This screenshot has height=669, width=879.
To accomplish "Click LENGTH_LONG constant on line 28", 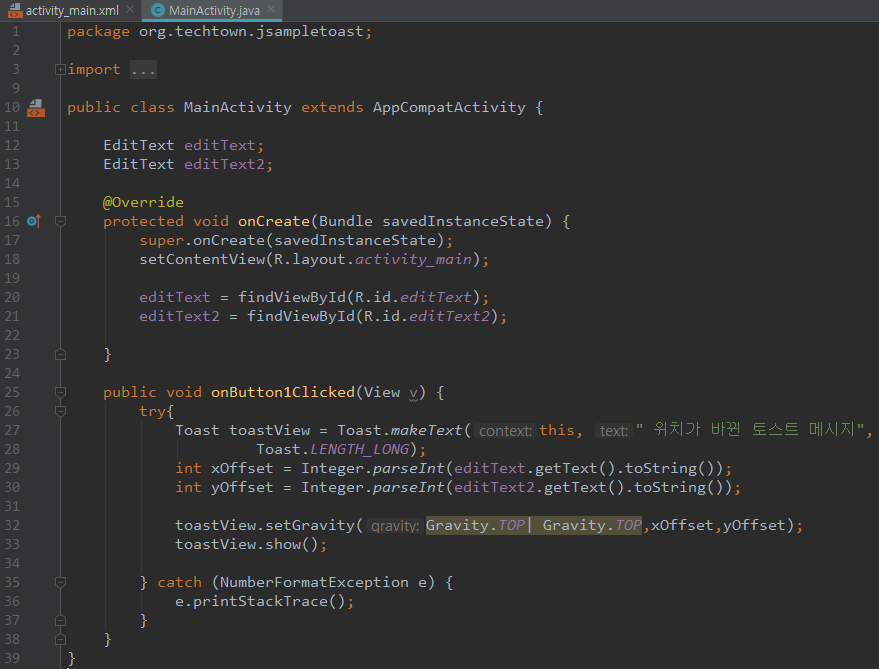I will (x=360, y=450).
